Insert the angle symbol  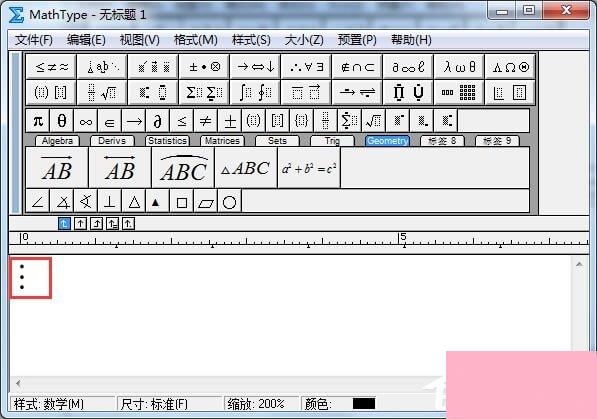click(x=38, y=202)
